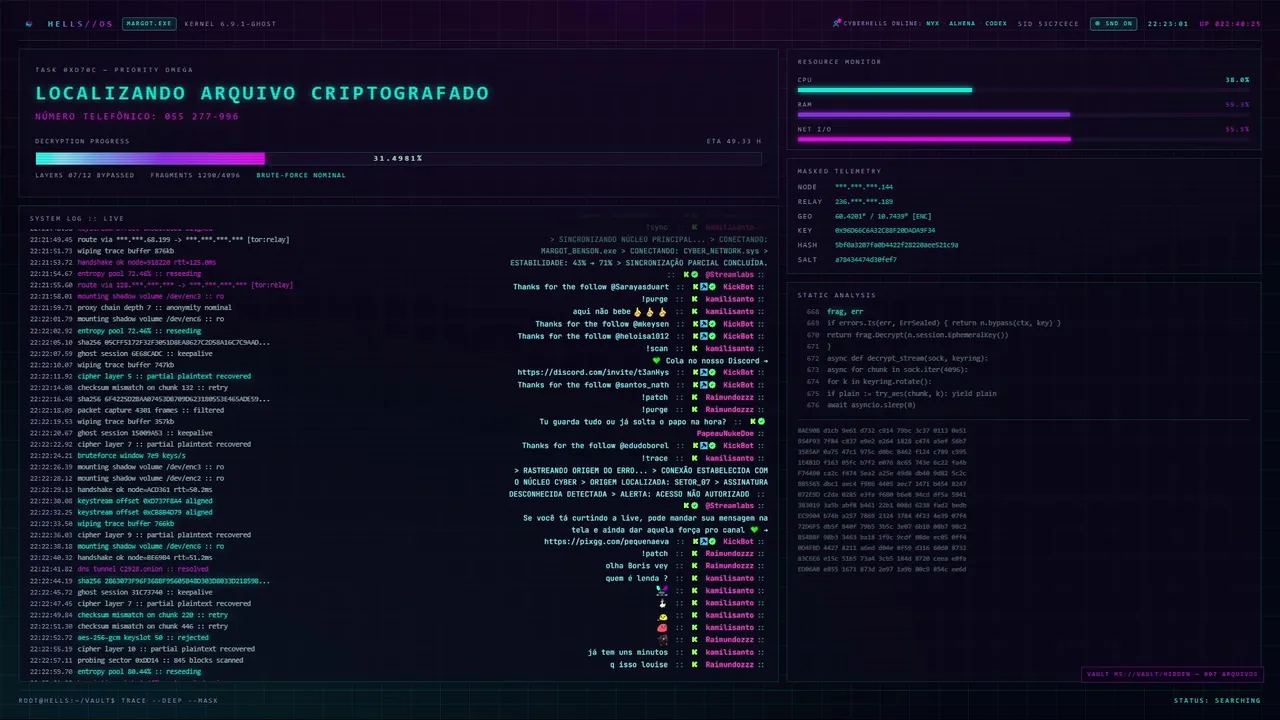1280x720 pixels.
Task: Click log line 'dns tunnel C2928.onion :: resolved'
Action: pyautogui.click(x=143, y=569)
